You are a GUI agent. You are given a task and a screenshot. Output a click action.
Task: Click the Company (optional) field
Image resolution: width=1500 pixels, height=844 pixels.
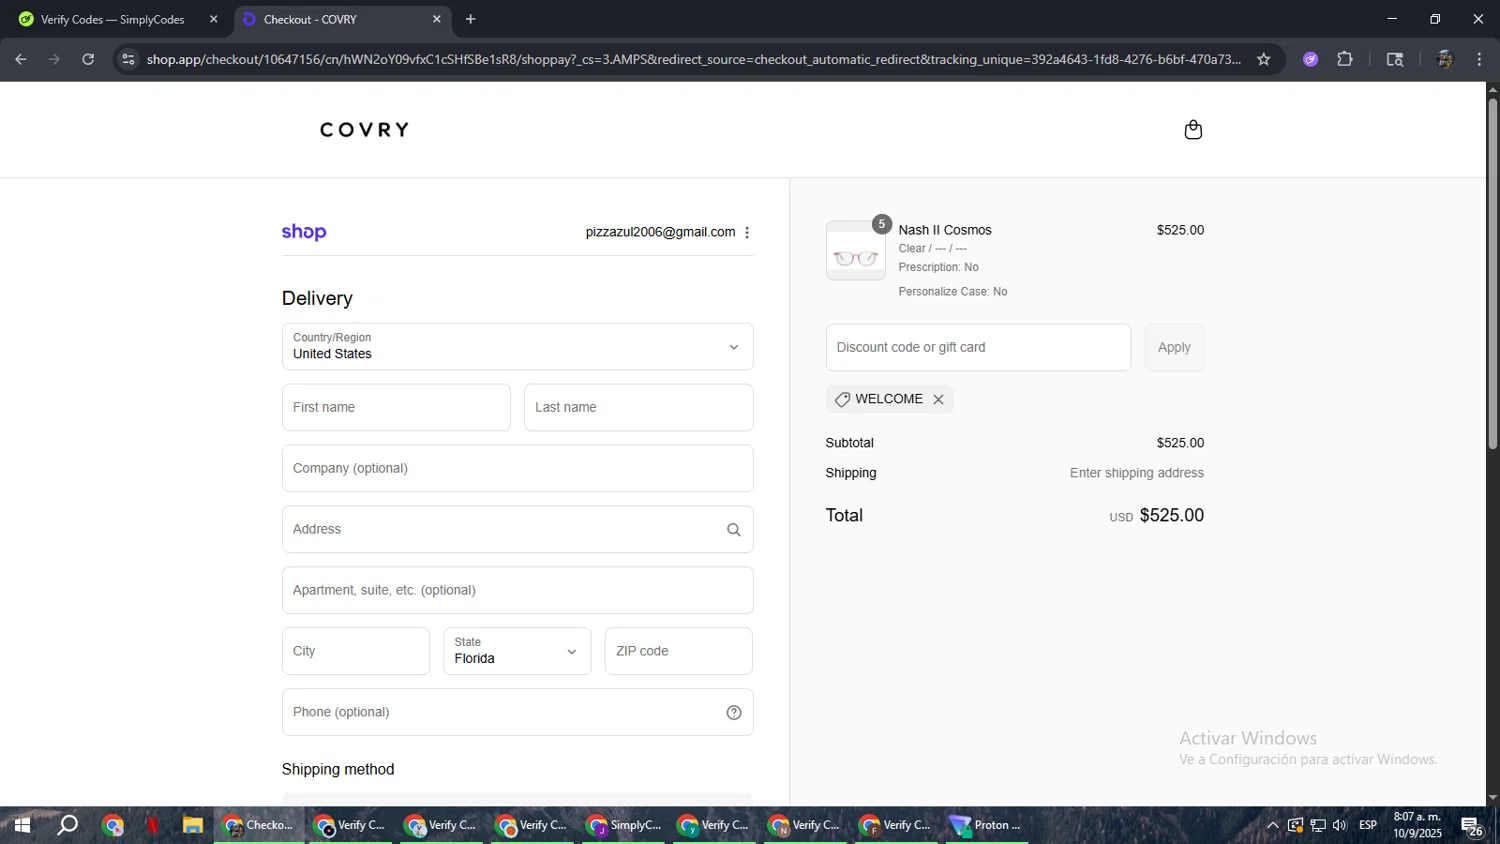pyautogui.click(x=517, y=469)
